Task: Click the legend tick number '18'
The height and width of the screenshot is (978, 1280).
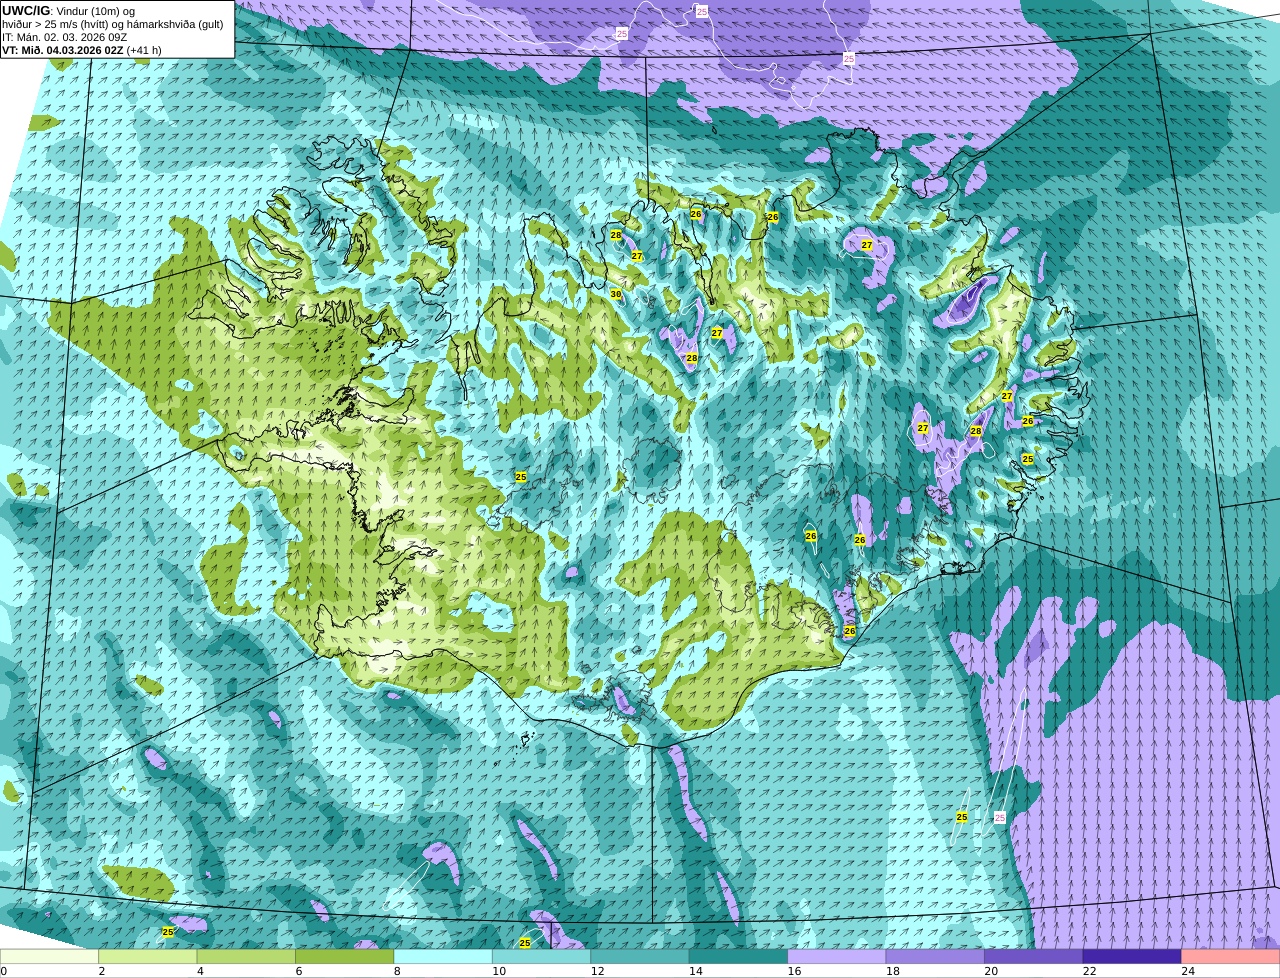Action: click(x=892, y=971)
